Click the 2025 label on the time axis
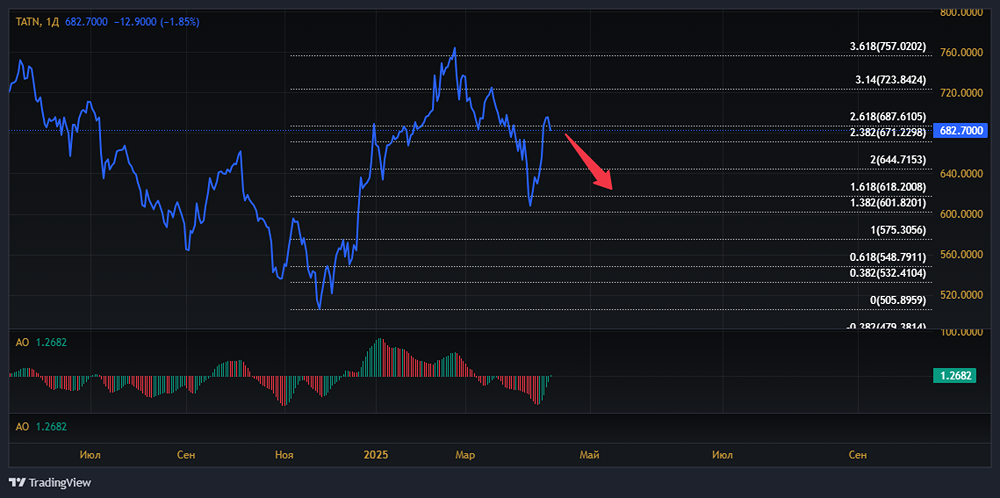 coord(375,455)
